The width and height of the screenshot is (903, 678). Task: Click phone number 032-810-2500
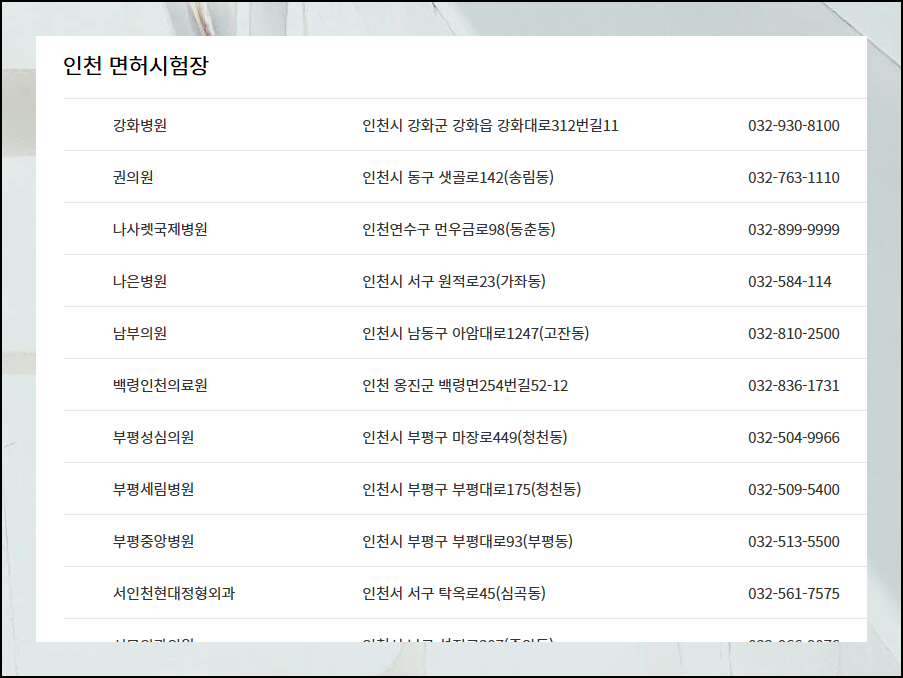pos(794,334)
